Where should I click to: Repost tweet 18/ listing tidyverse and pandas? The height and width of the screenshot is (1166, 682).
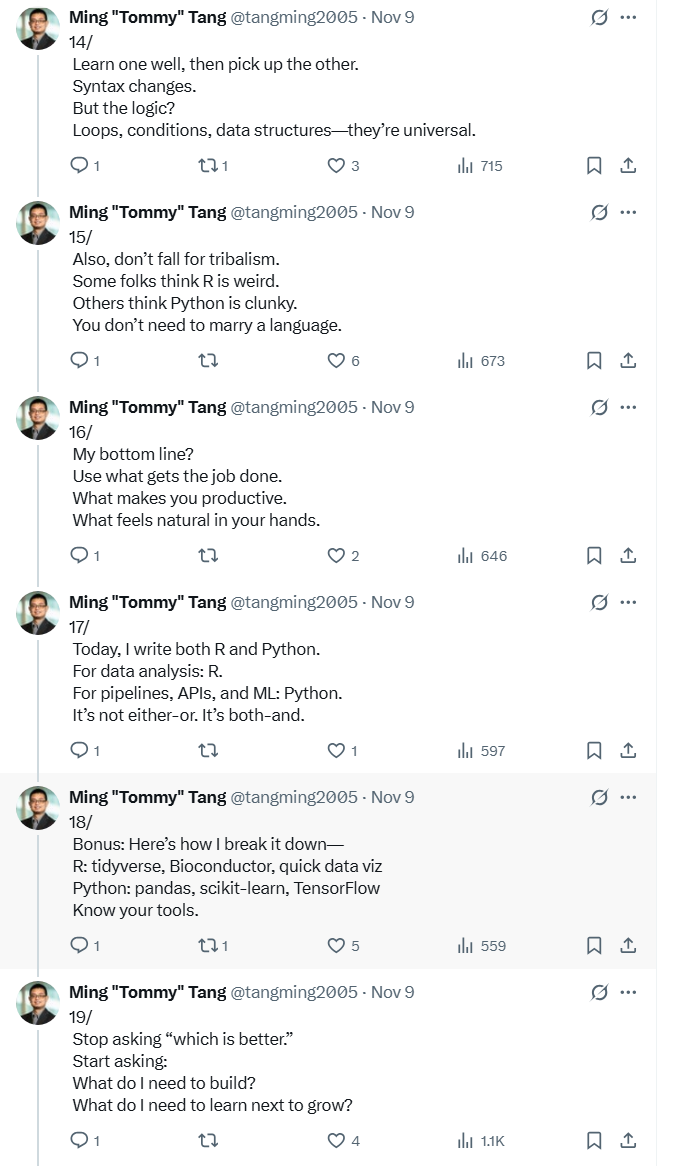pyautogui.click(x=208, y=946)
